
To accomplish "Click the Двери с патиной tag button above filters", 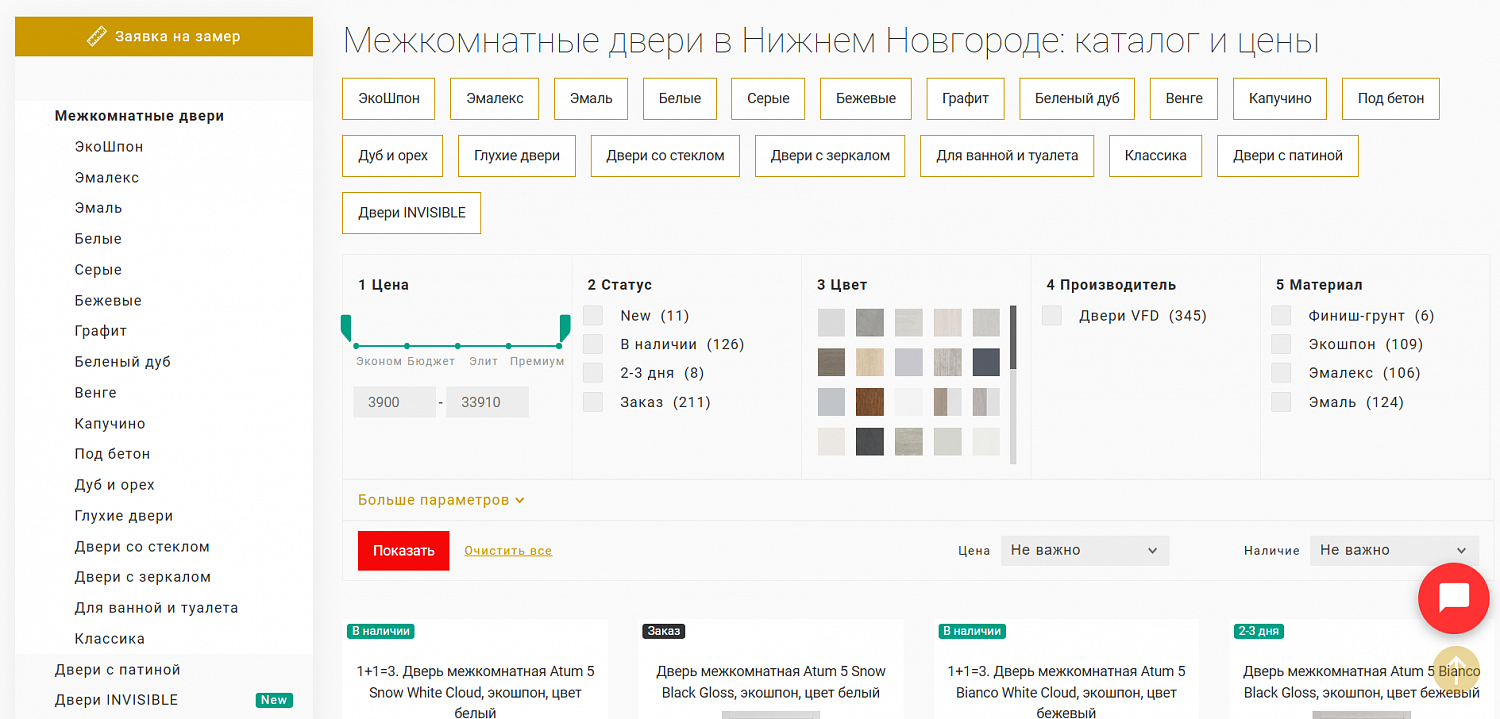I will (1288, 156).
